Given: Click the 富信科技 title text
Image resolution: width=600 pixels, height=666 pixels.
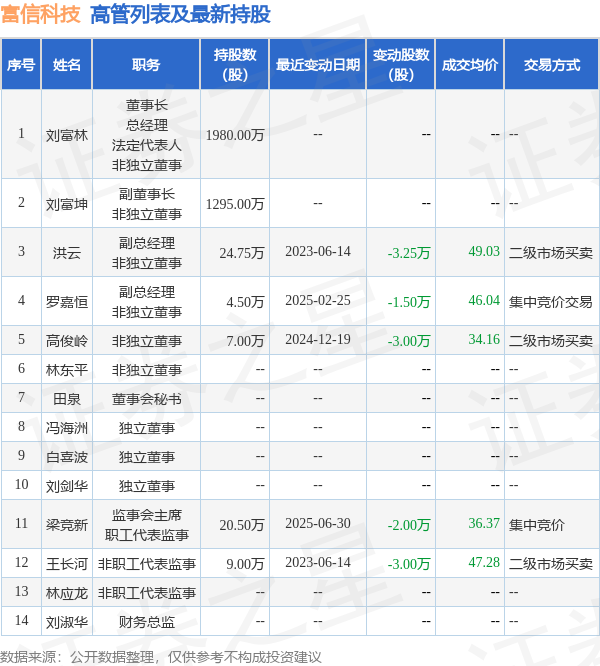Looking at the screenshot, I should click(41, 14).
